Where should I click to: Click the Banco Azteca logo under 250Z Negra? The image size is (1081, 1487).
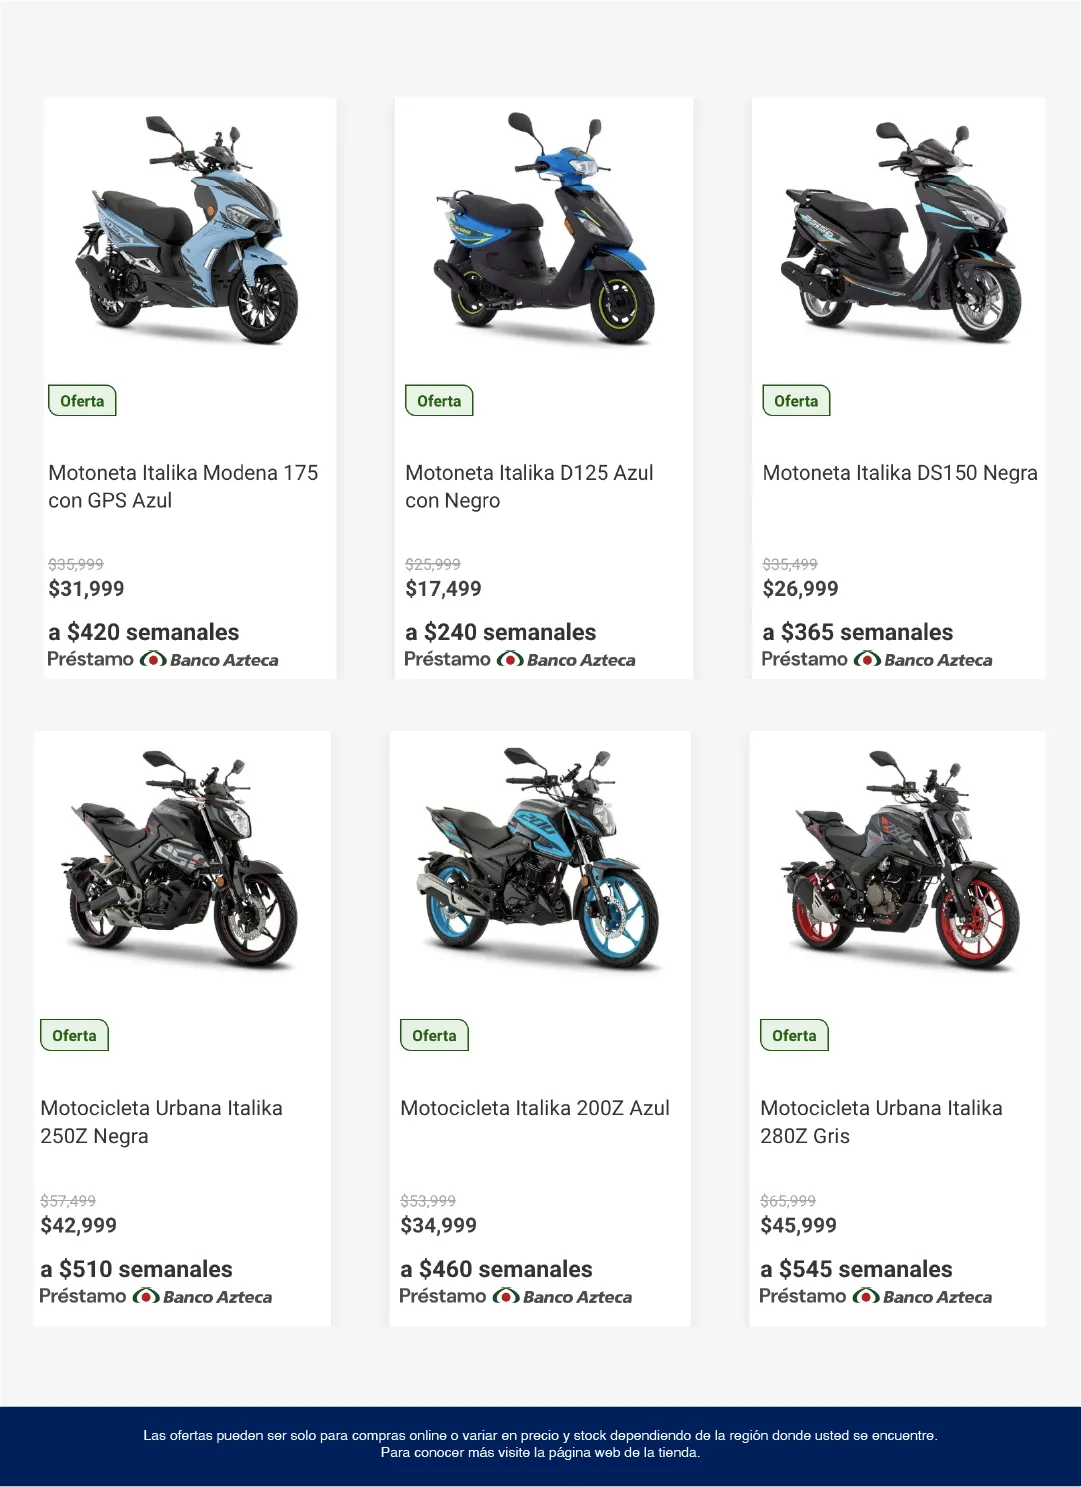point(202,1297)
